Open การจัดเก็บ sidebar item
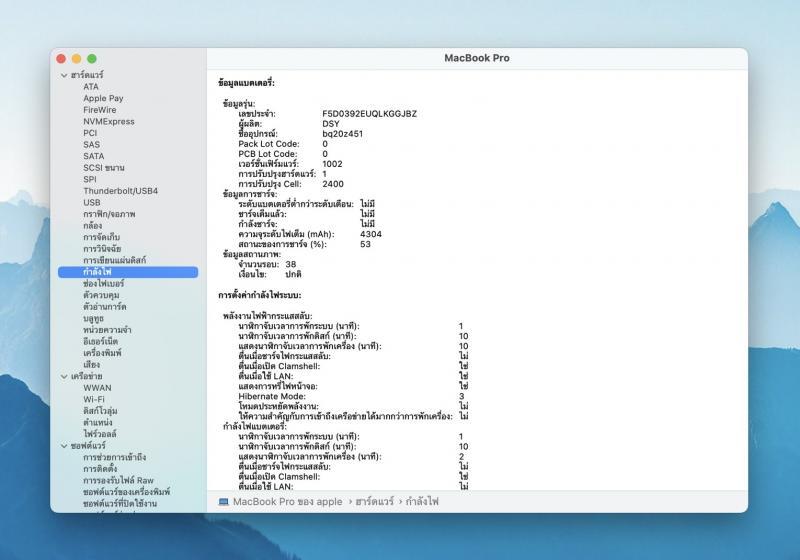Image resolution: width=800 pixels, height=560 pixels. click(x=102, y=237)
